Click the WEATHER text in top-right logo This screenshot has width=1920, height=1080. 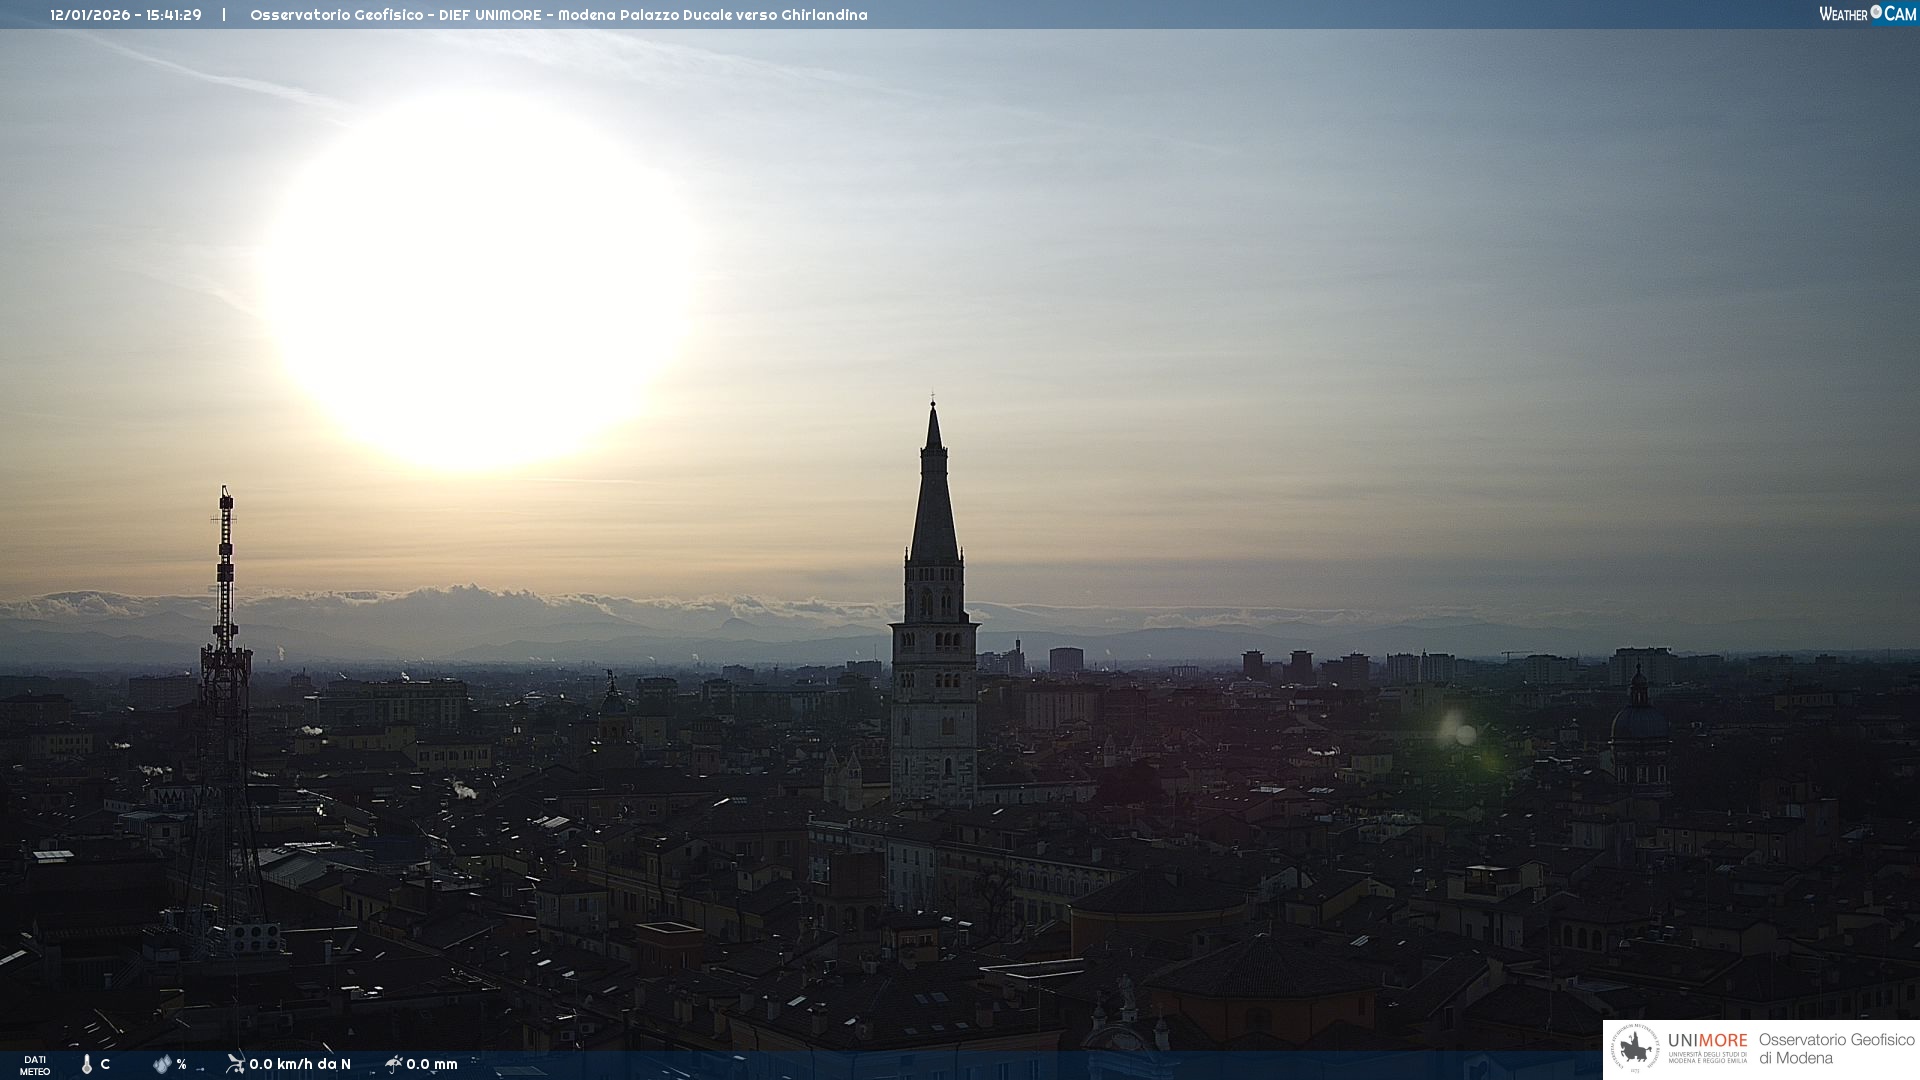tap(1843, 14)
